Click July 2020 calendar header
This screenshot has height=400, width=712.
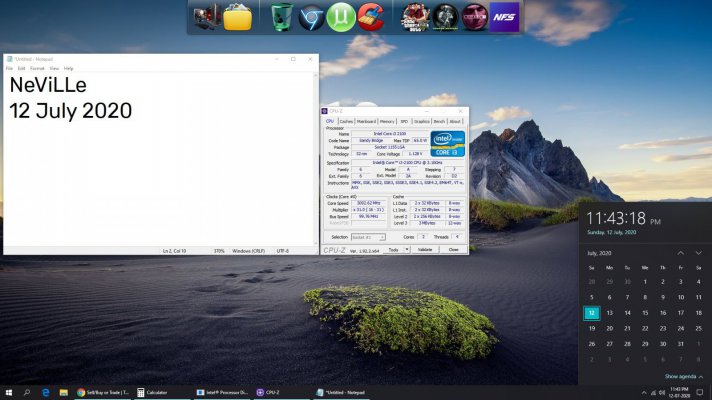coord(599,253)
